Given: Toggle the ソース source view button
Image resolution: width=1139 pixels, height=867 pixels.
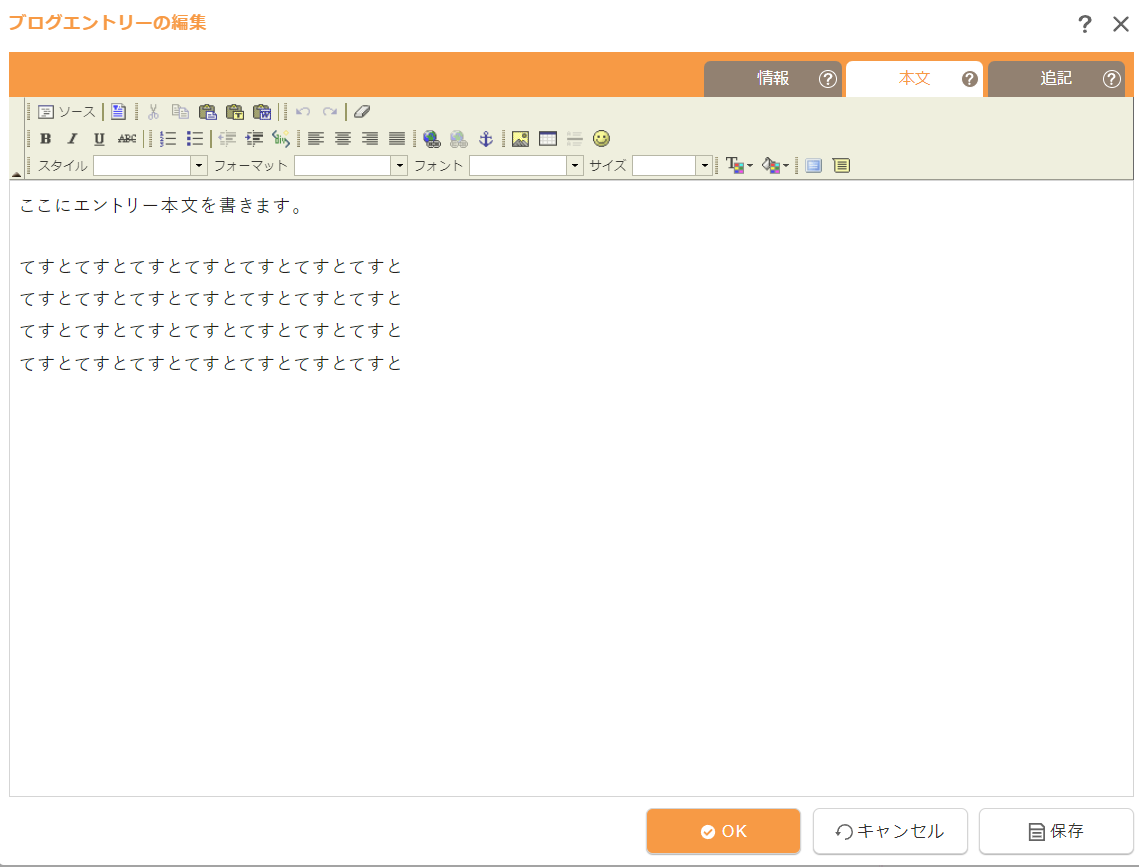Looking at the screenshot, I should (66, 112).
